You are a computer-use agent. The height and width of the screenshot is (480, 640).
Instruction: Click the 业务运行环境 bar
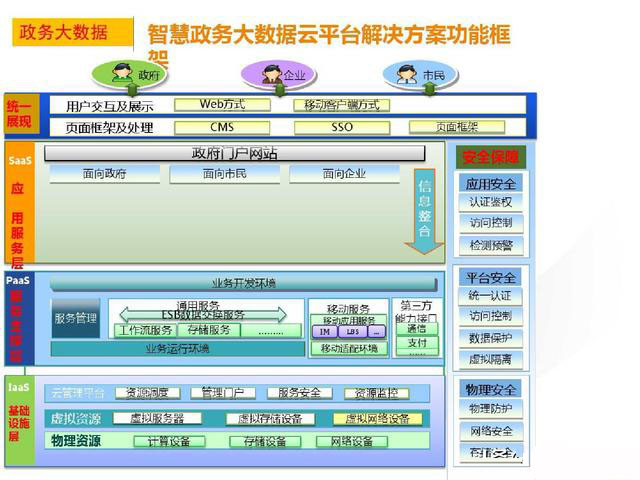177,349
